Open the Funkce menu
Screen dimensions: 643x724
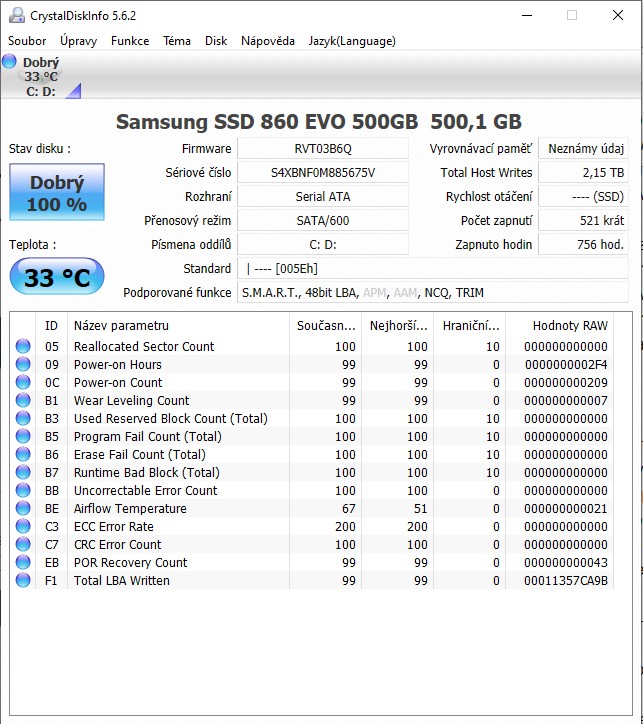(x=130, y=41)
